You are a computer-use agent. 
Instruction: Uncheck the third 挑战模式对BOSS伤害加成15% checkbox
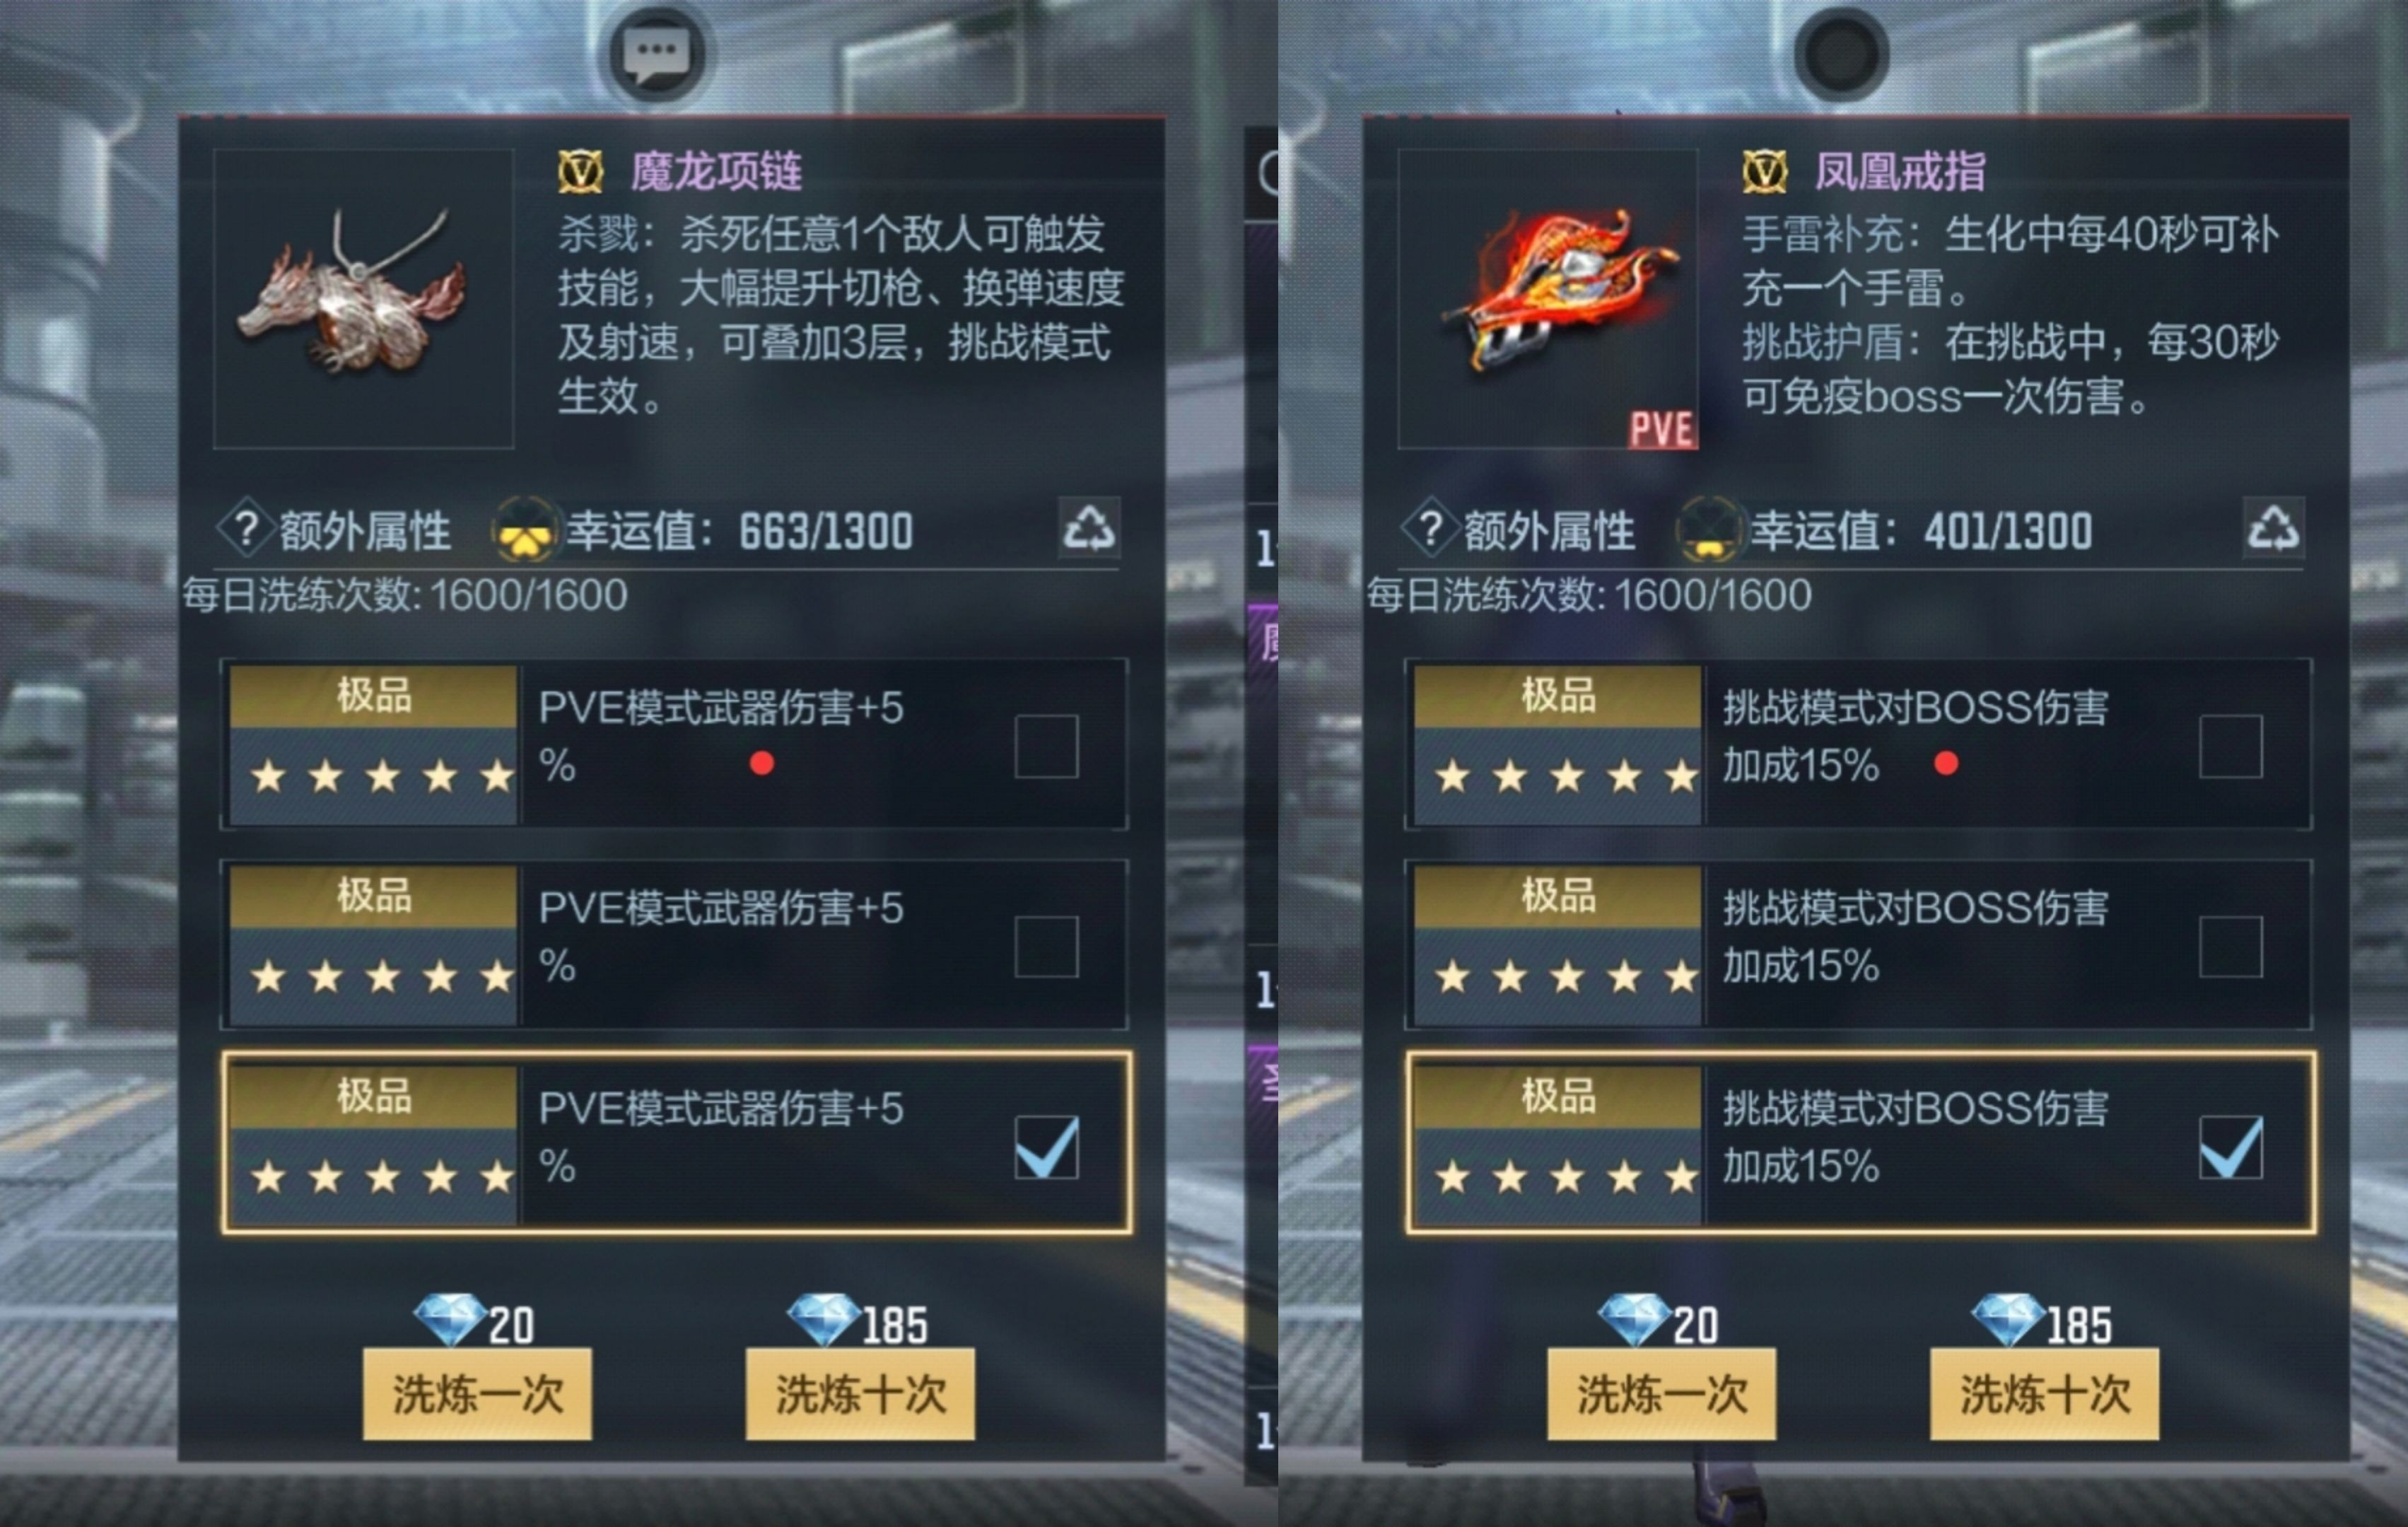pyautogui.click(x=2230, y=1147)
